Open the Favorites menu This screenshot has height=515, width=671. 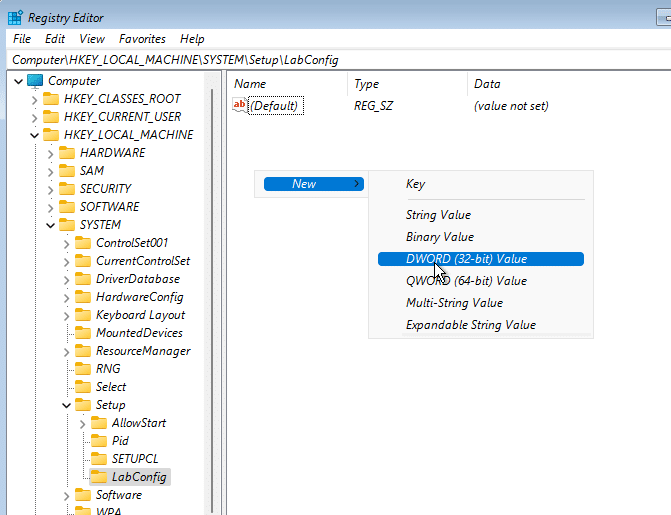142,39
